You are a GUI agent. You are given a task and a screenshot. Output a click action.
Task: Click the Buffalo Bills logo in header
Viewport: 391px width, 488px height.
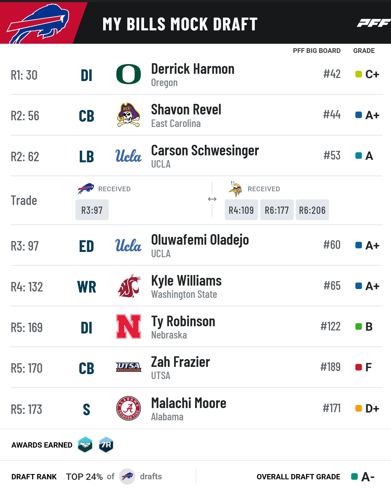click(x=38, y=23)
